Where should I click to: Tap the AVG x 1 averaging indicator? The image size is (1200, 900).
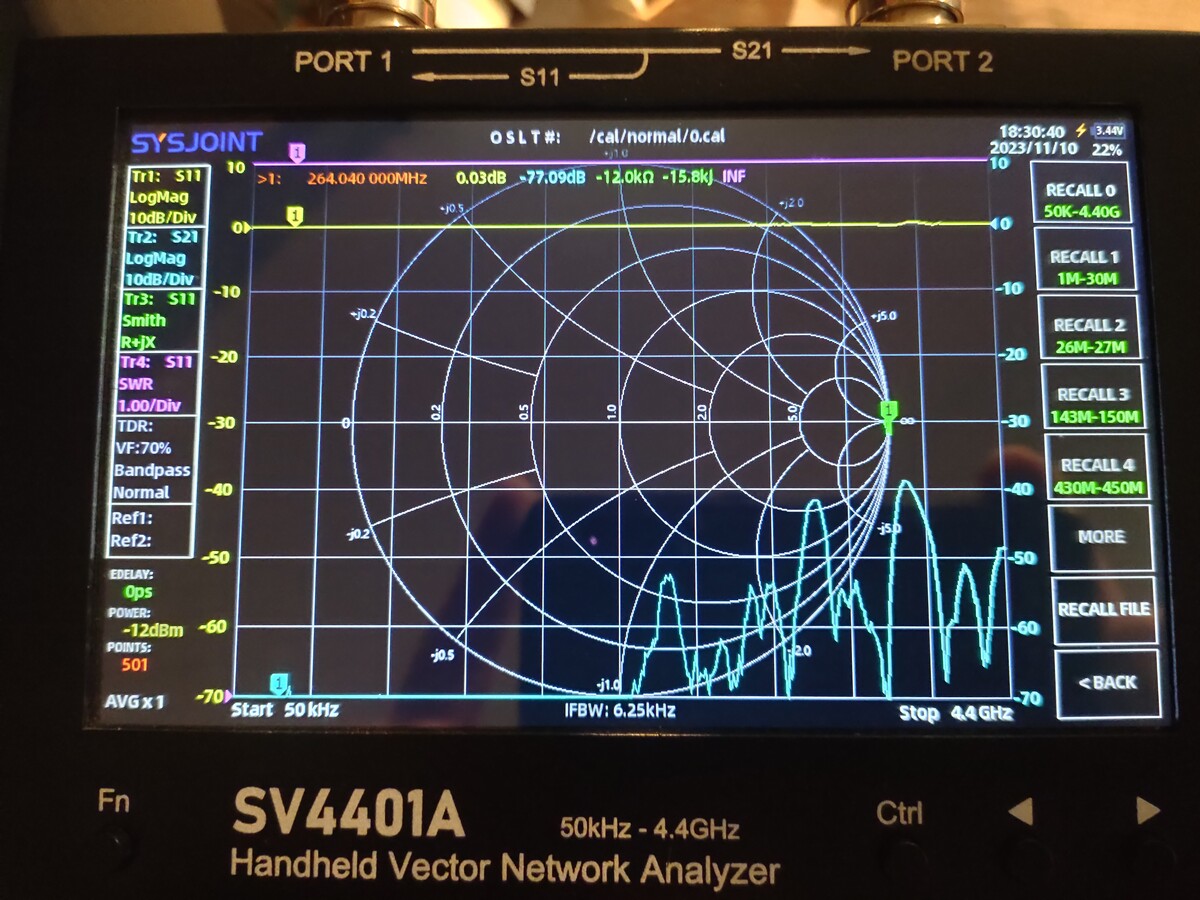134,701
